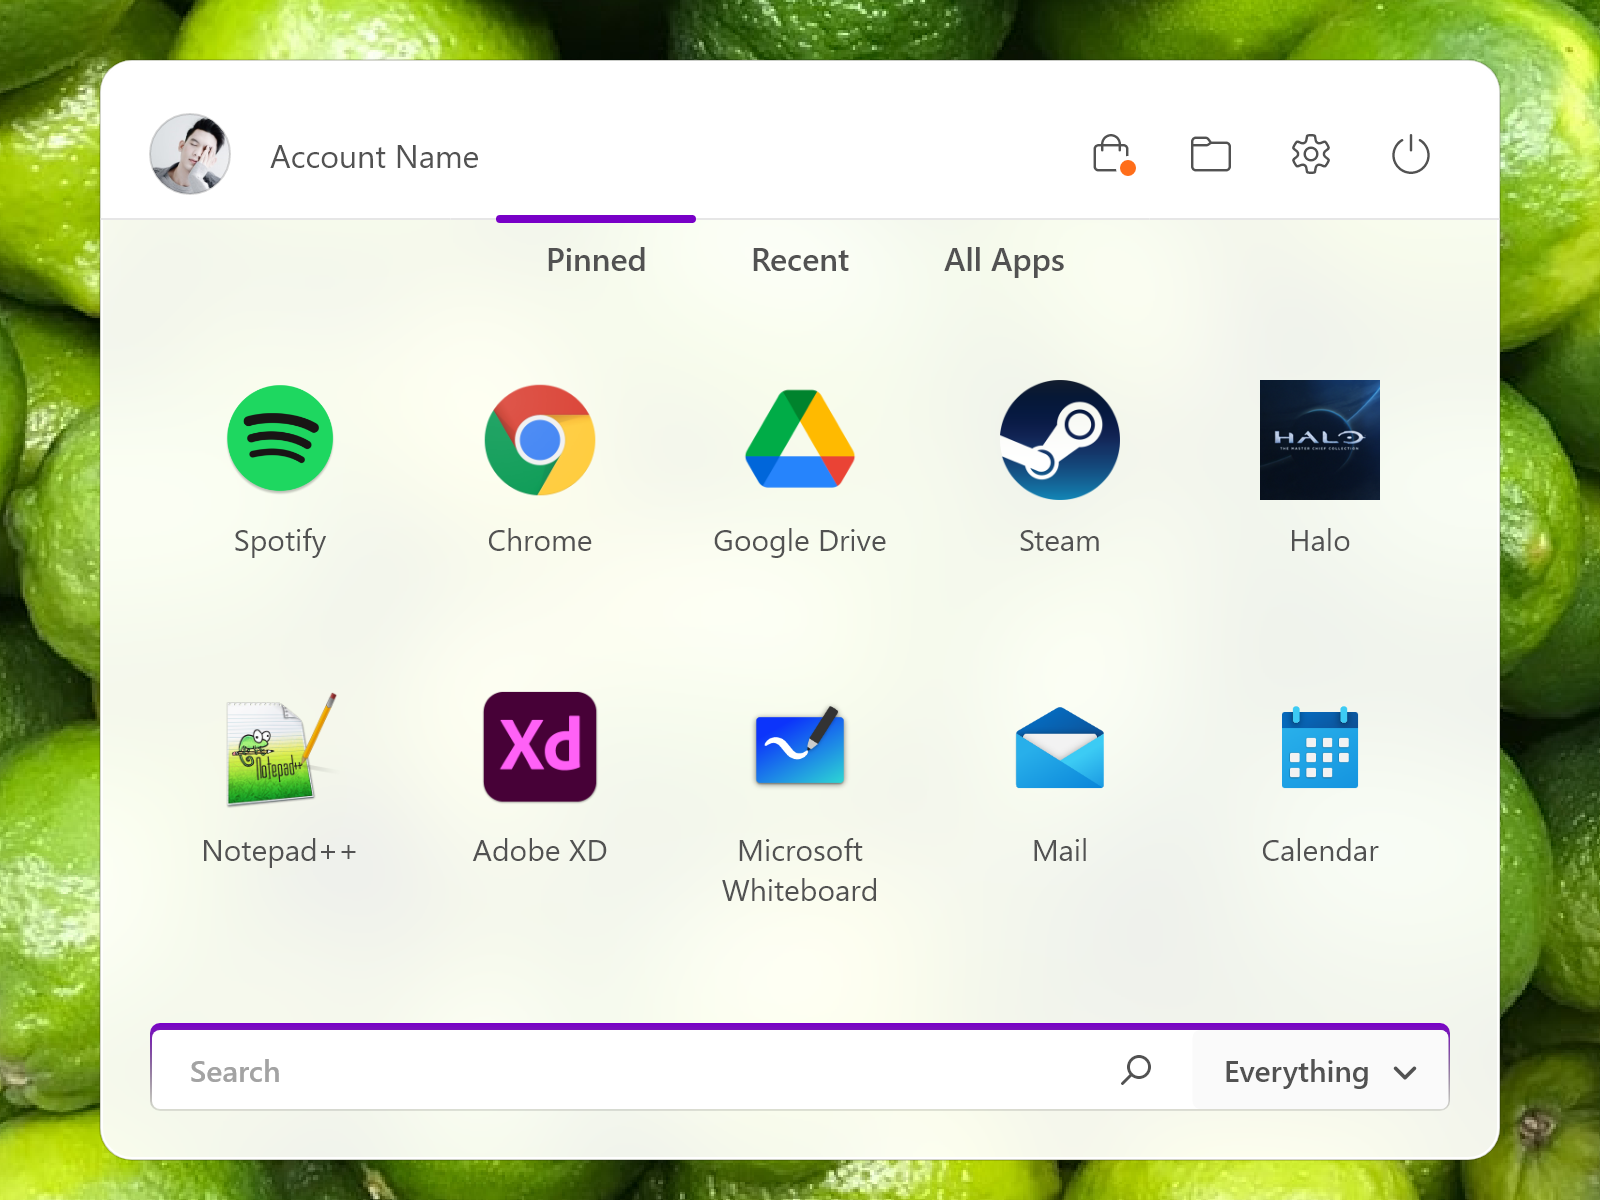Open Microsoft Whiteboard icon
The height and width of the screenshot is (1200, 1600).
point(800,746)
